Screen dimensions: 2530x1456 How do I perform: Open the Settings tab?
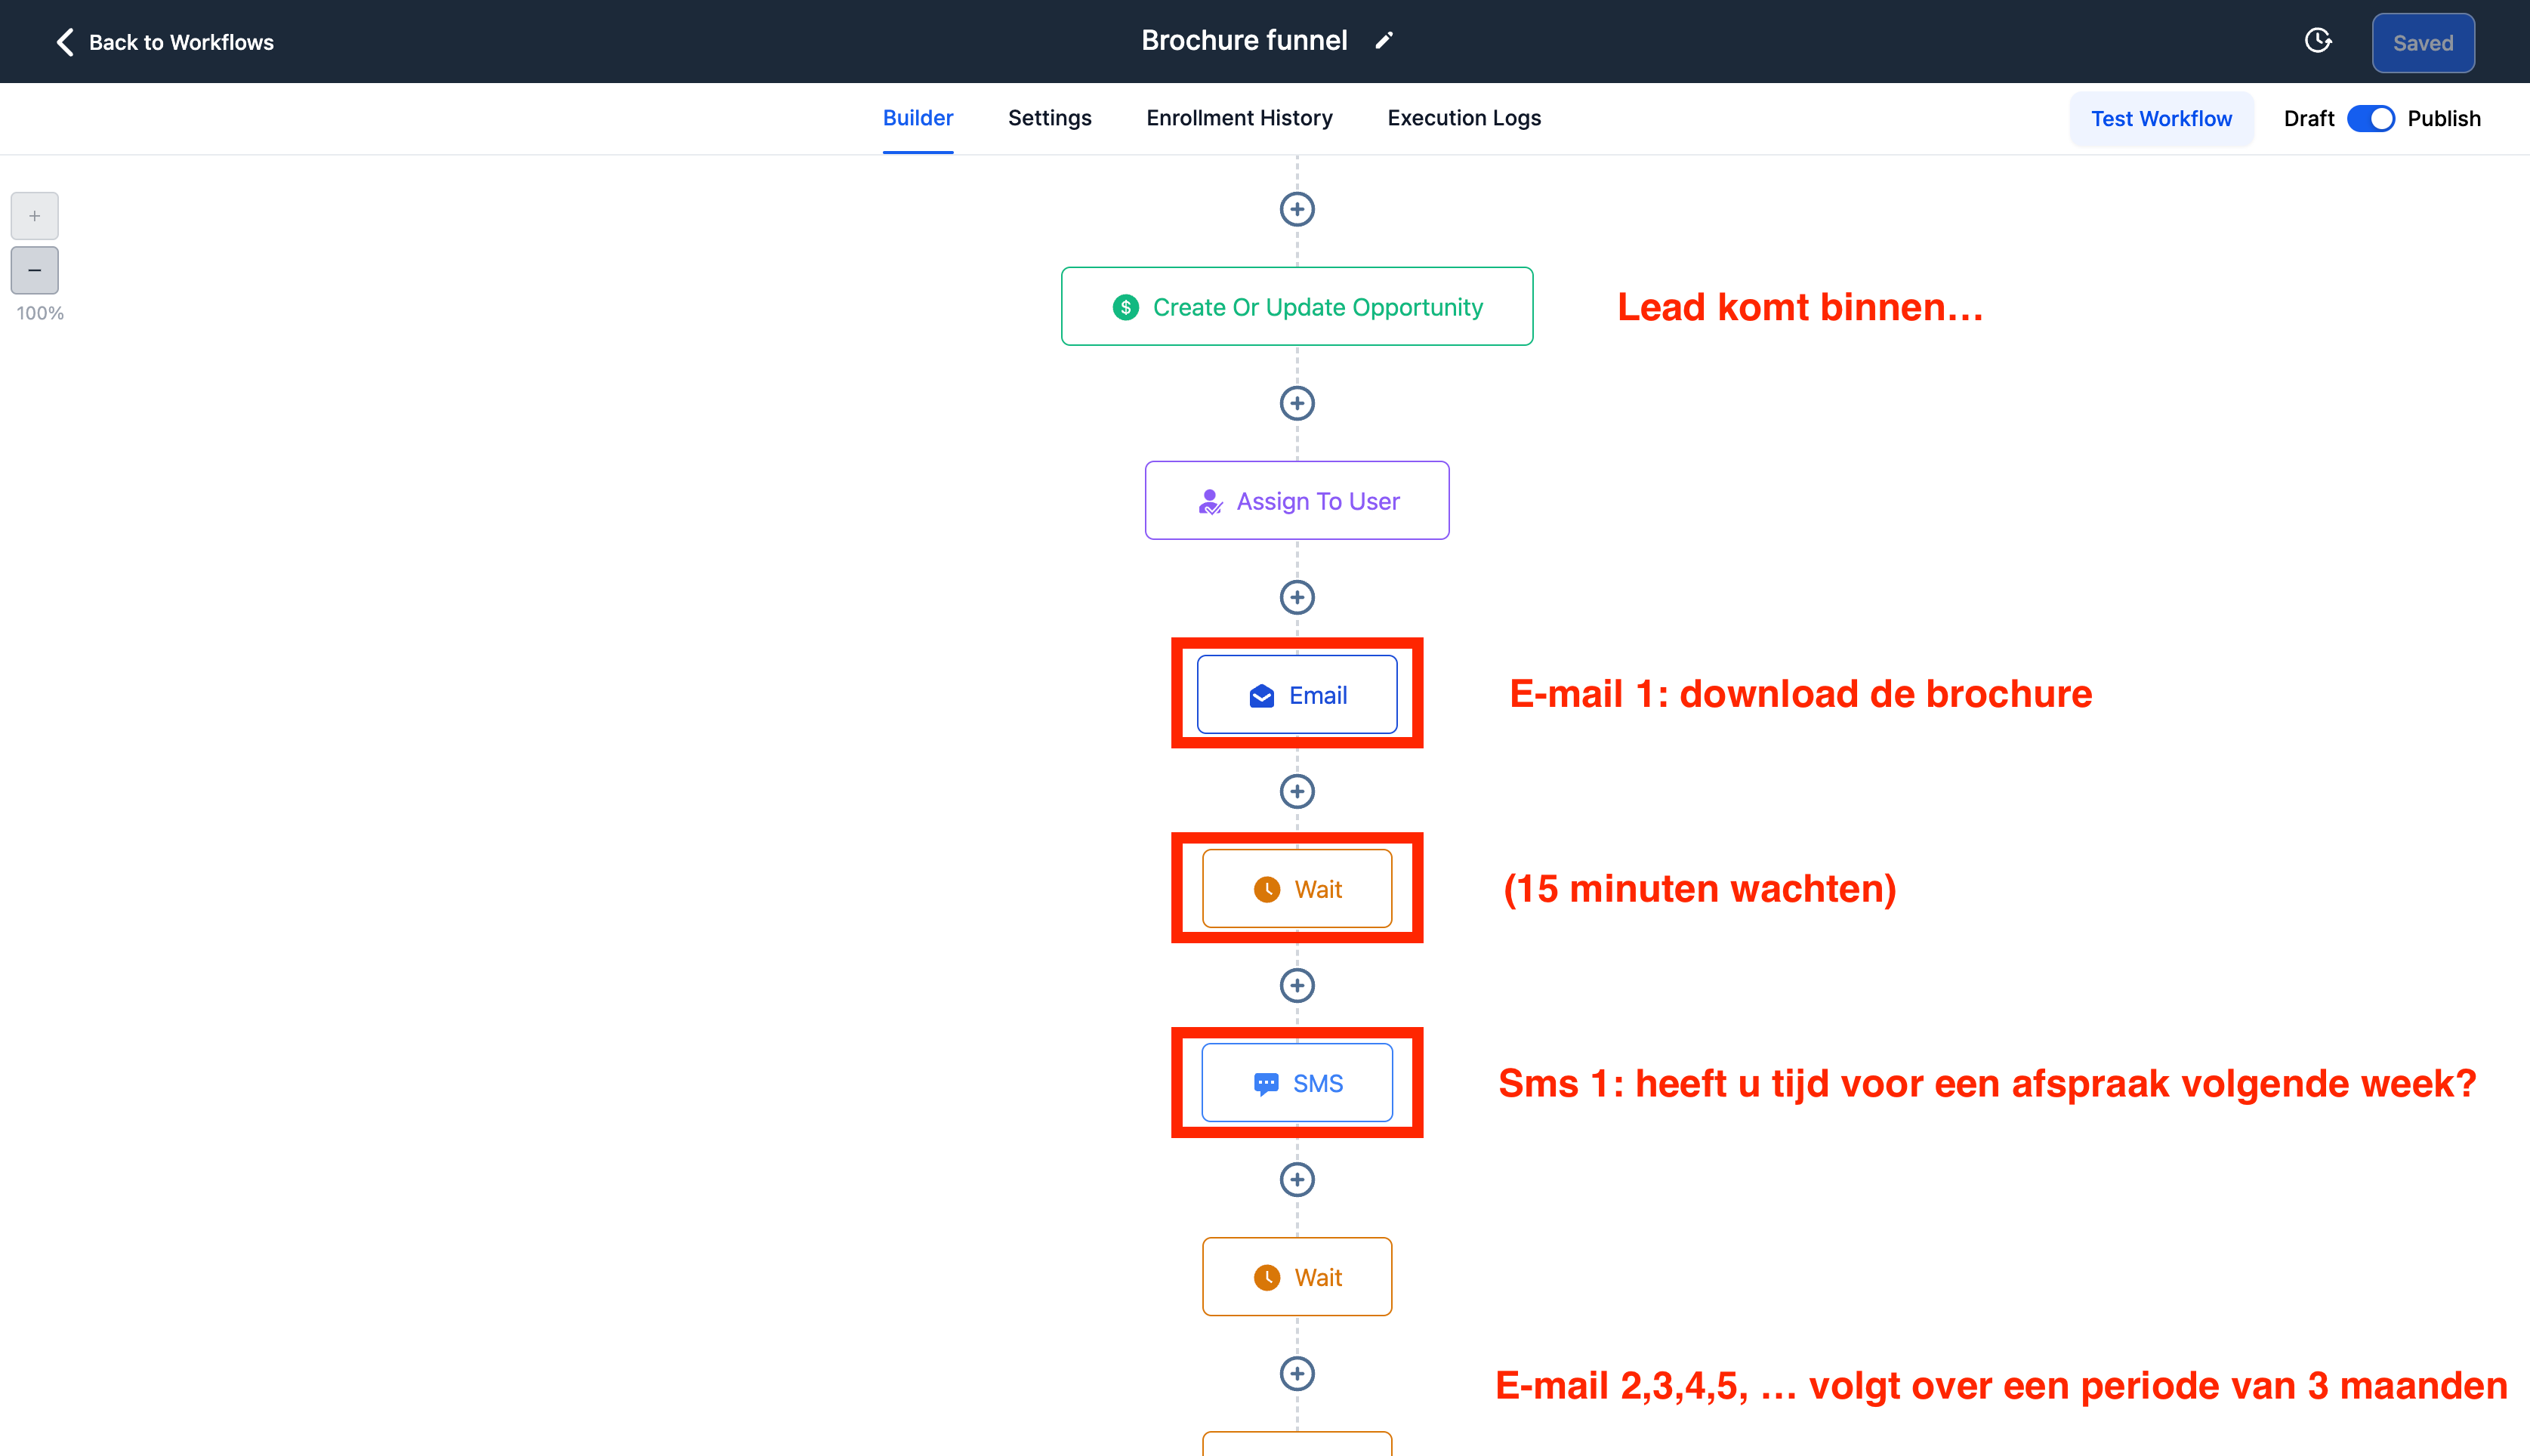tap(1050, 118)
